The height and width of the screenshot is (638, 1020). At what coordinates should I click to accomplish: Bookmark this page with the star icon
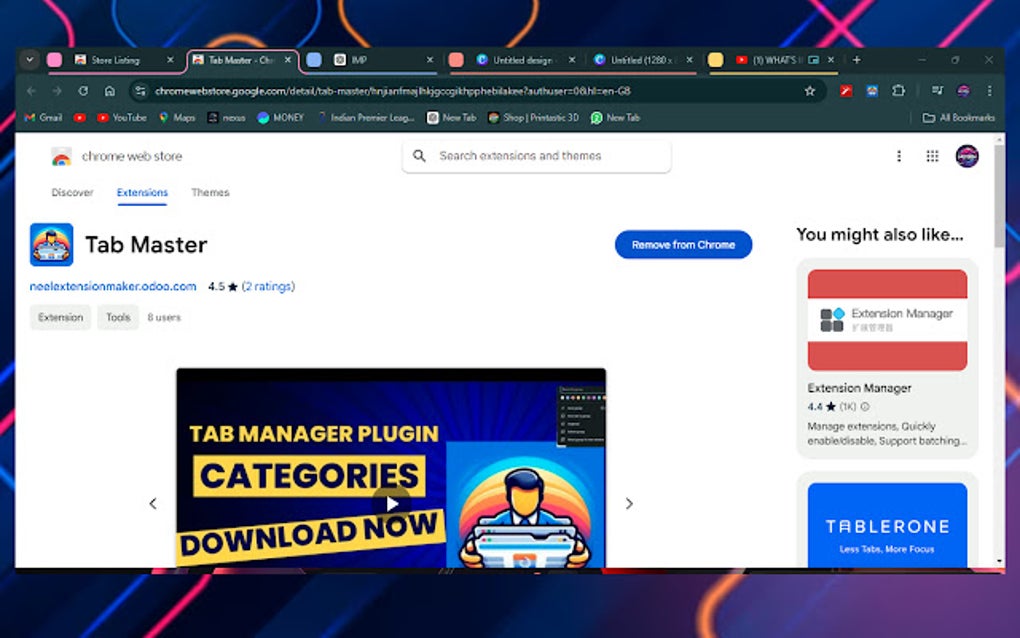pyautogui.click(x=810, y=90)
